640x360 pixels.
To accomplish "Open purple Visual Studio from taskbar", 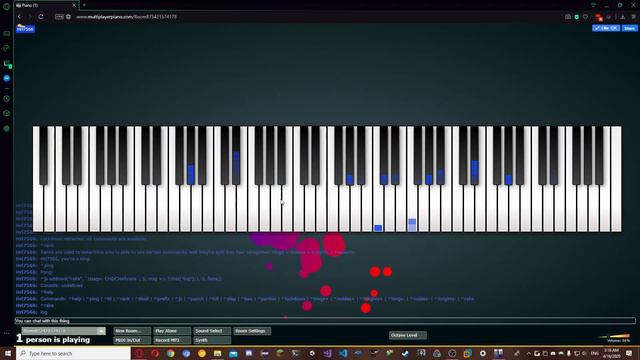I will (x=327, y=353).
